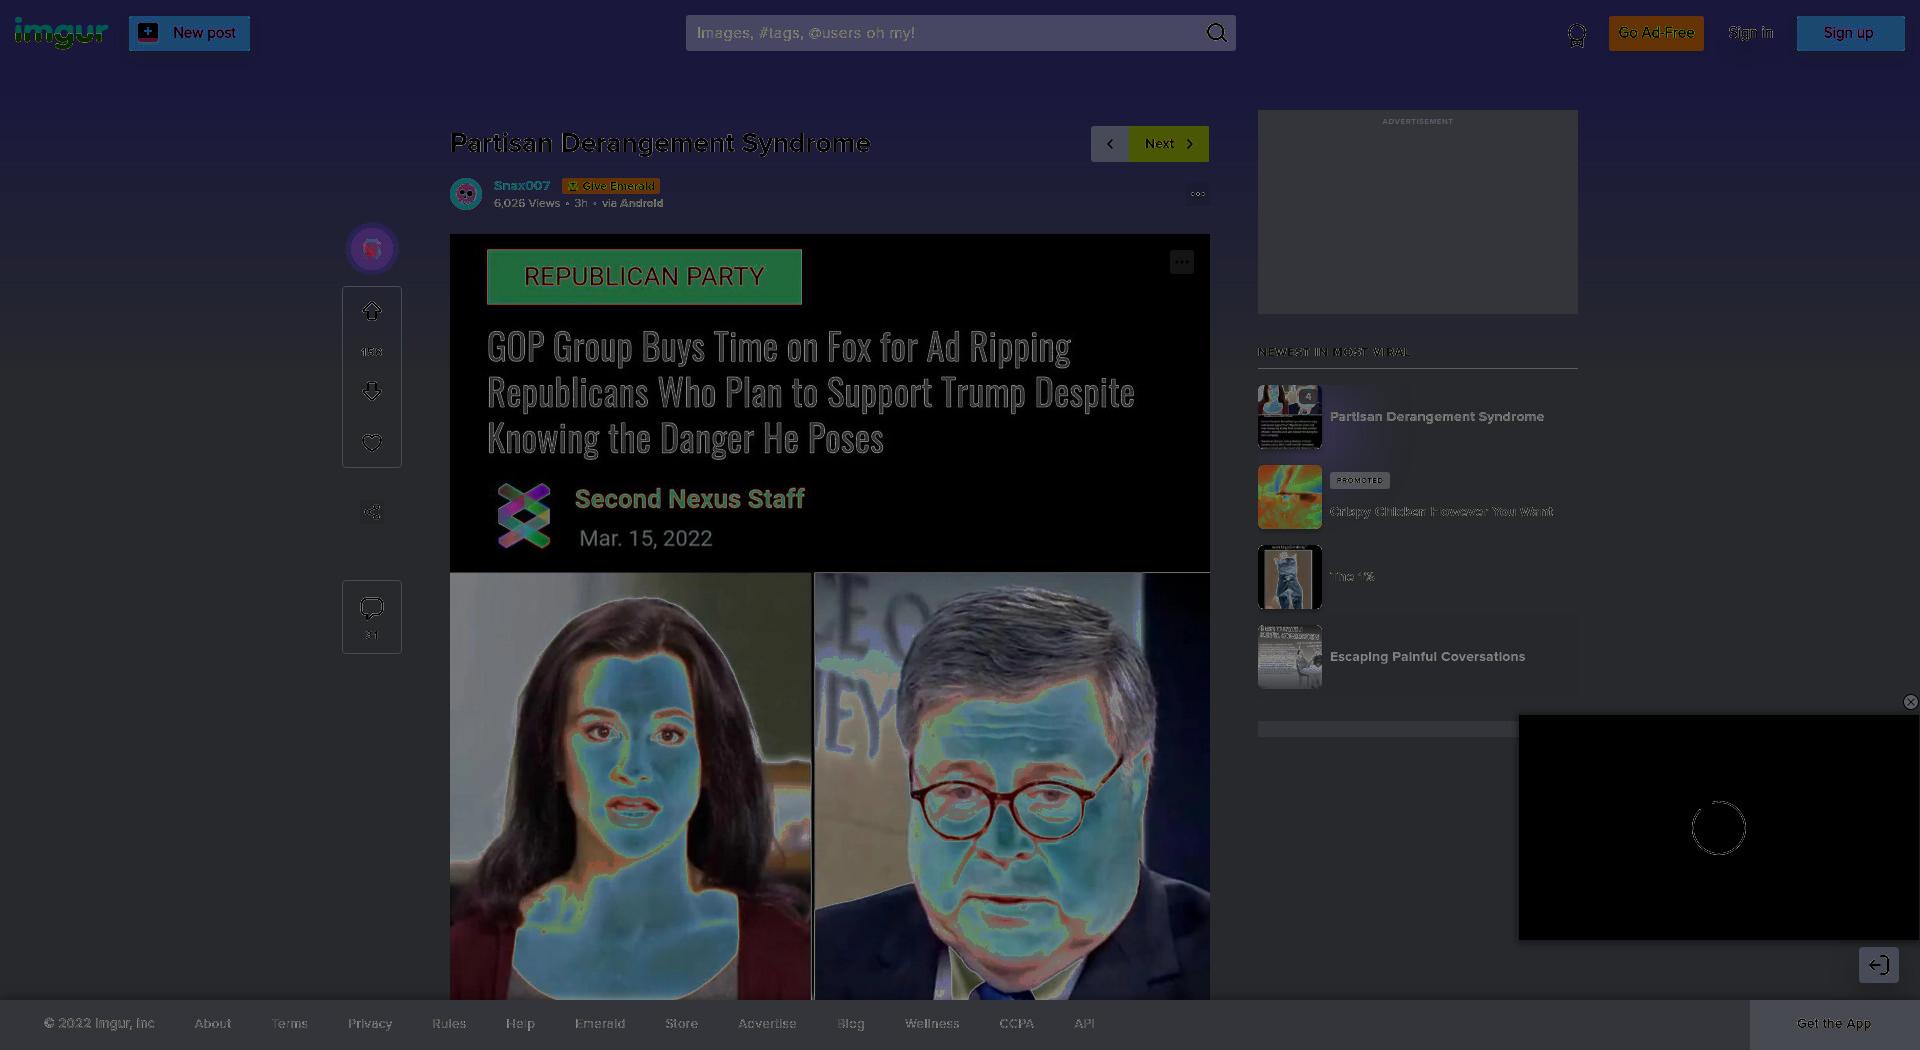Open Partisan Derangement Syndrome sidebar title
The height and width of the screenshot is (1050, 1920).
[1437, 417]
